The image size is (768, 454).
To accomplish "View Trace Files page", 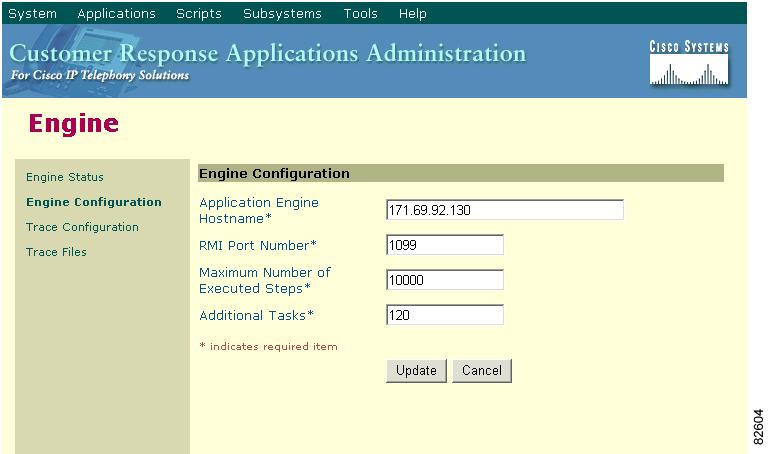I will [x=56, y=252].
